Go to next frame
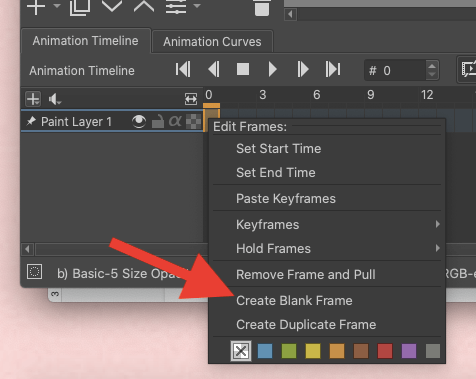The width and height of the screenshot is (476, 379). click(x=303, y=69)
